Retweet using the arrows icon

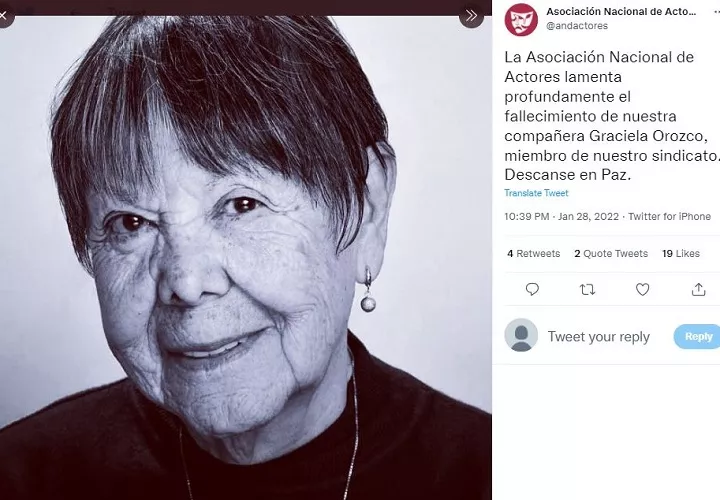[587, 289]
